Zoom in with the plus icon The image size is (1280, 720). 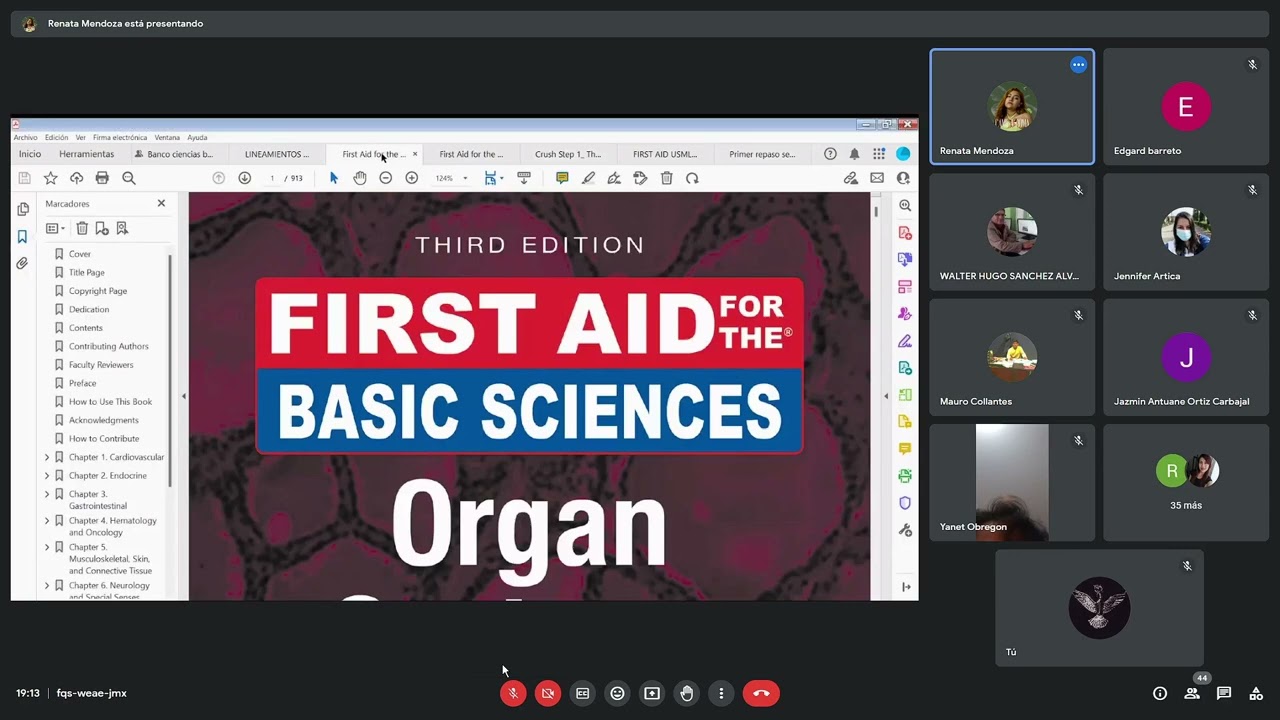tap(411, 178)
